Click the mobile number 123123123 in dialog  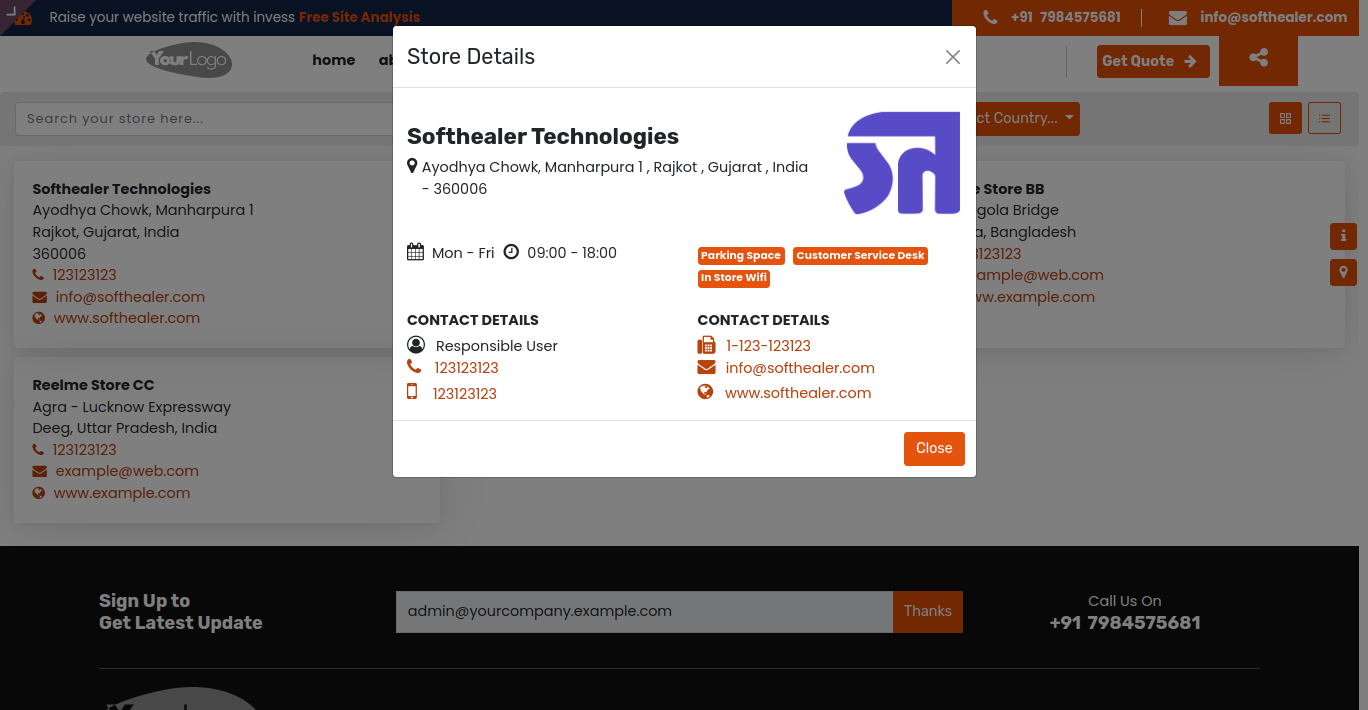click(465, 394)
